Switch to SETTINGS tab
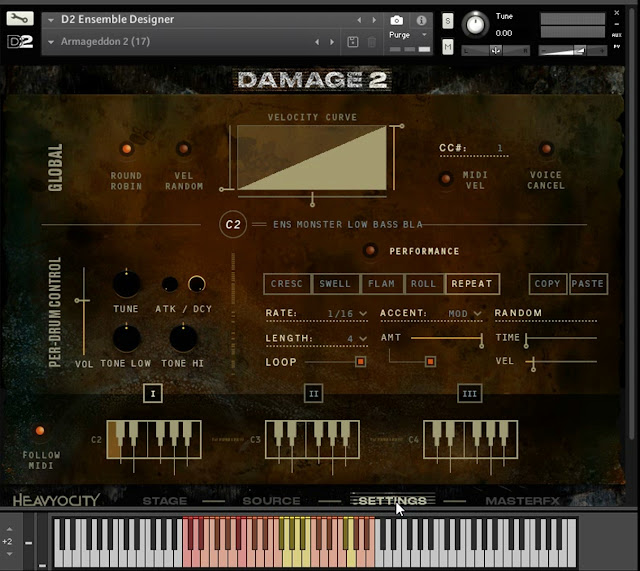This screenshot has height=571, width=640. coord(392,501)
